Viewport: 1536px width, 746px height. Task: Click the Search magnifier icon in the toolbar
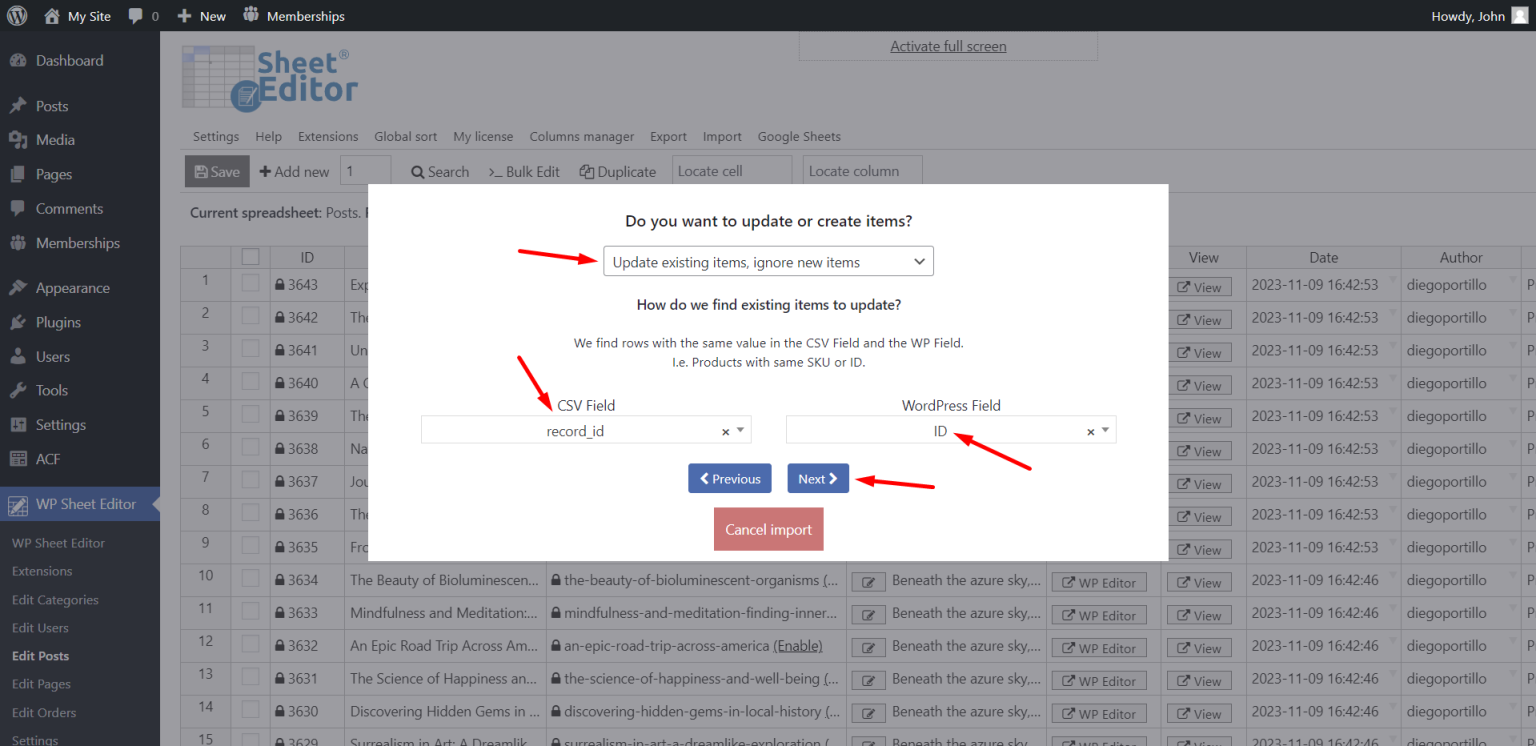(417, 171)
